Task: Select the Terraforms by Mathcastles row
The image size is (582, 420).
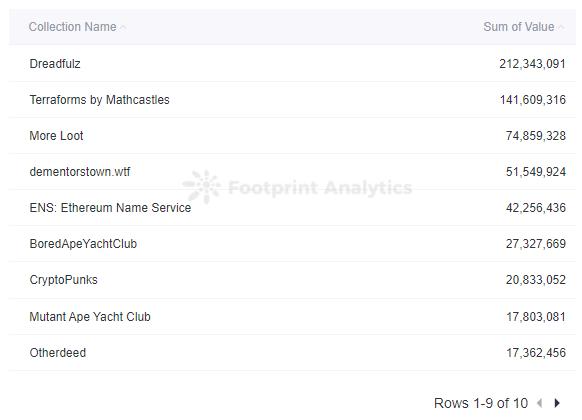Action: coord(292,99)
